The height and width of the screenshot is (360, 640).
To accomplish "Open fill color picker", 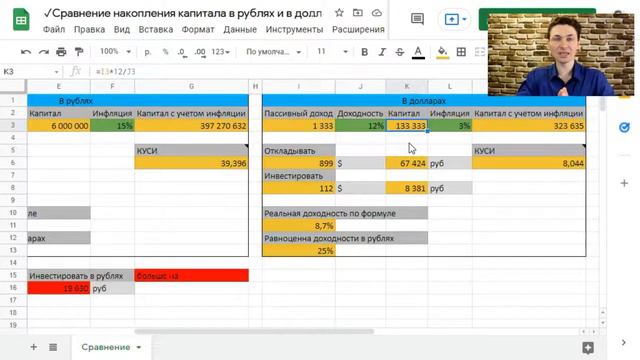I will (442, 52).
